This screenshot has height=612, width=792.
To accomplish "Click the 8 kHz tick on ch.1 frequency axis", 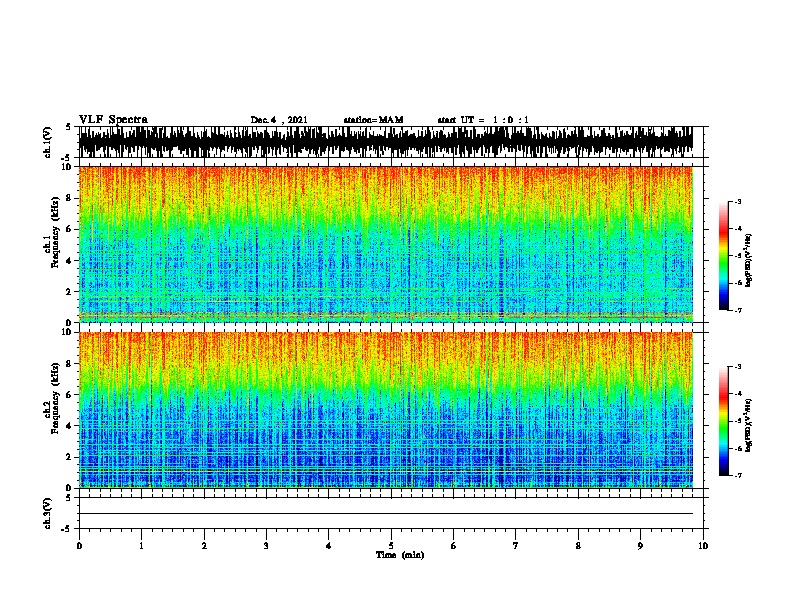I will point(70,198).
